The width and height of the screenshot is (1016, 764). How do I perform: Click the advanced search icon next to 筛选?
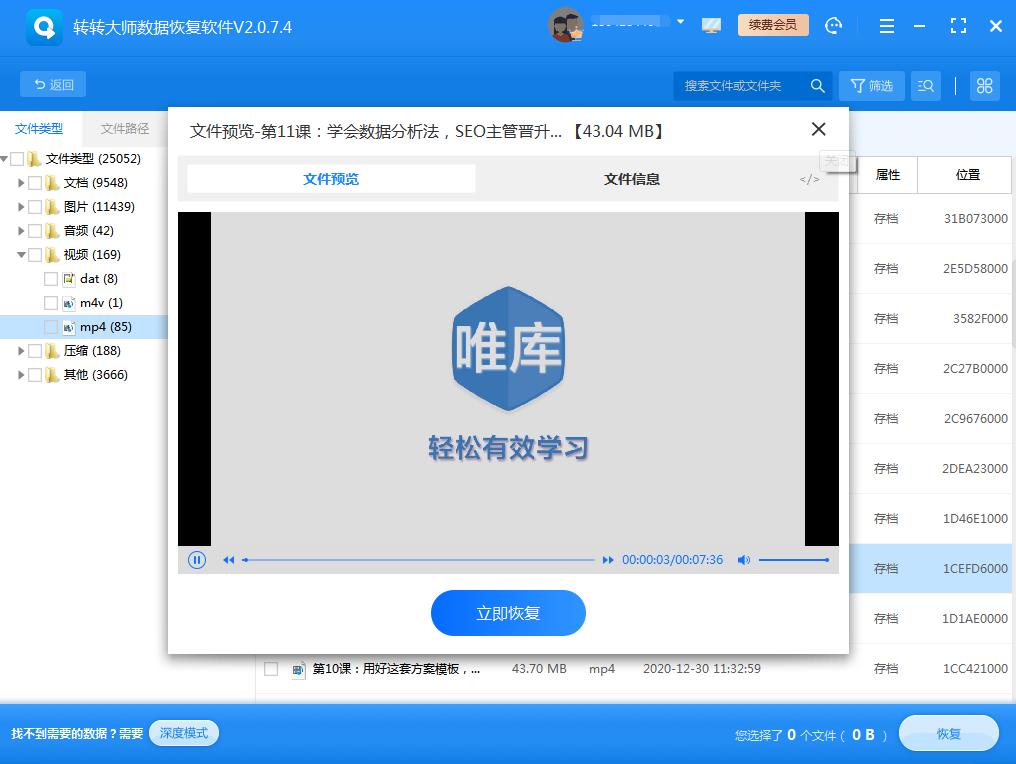(925, 85)
